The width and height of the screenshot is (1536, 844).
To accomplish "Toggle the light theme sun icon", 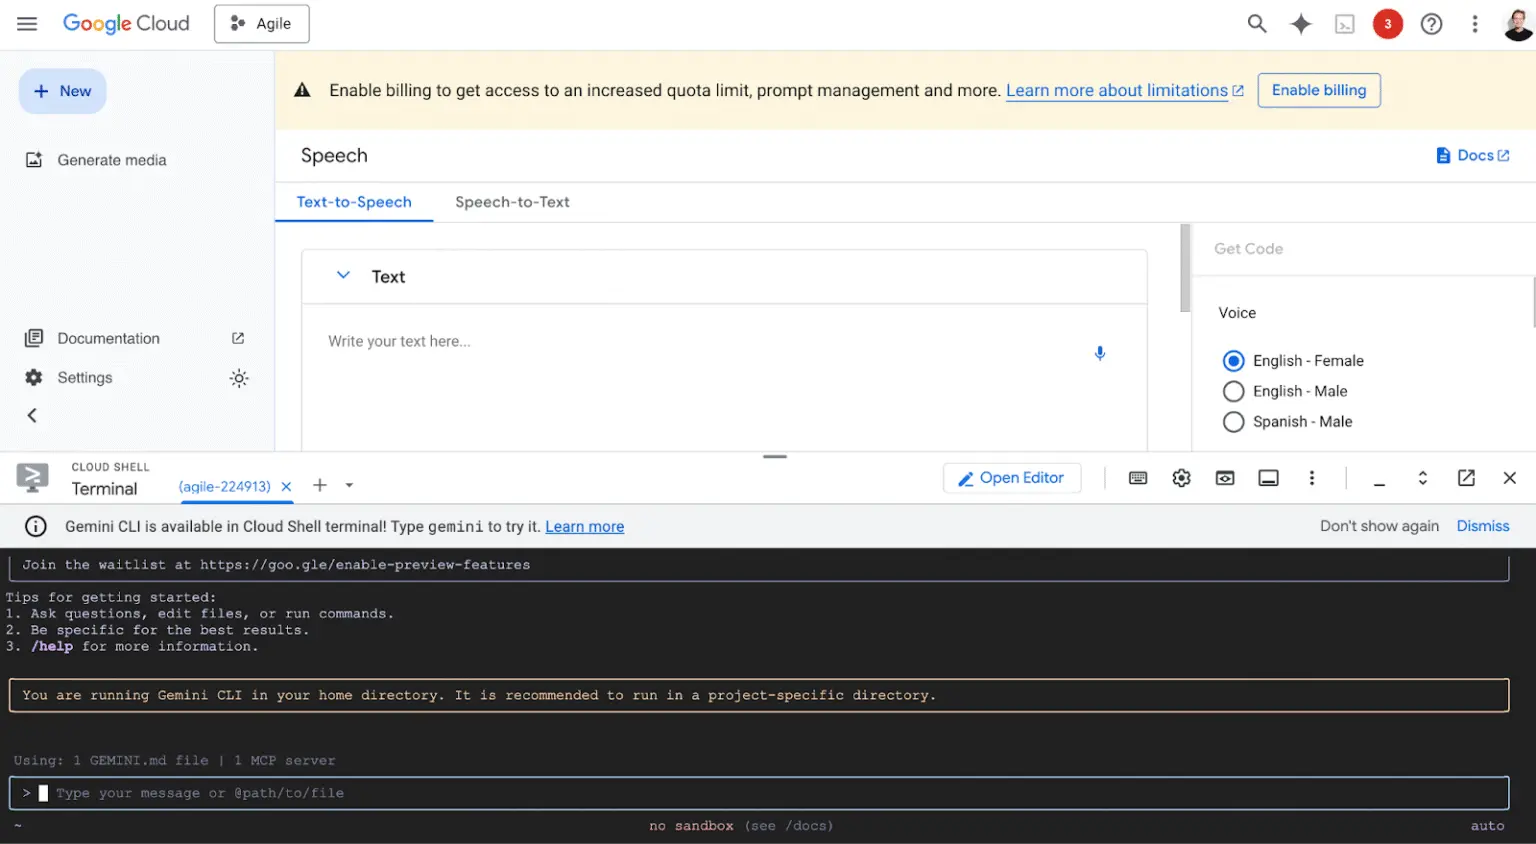I will 239,378.
